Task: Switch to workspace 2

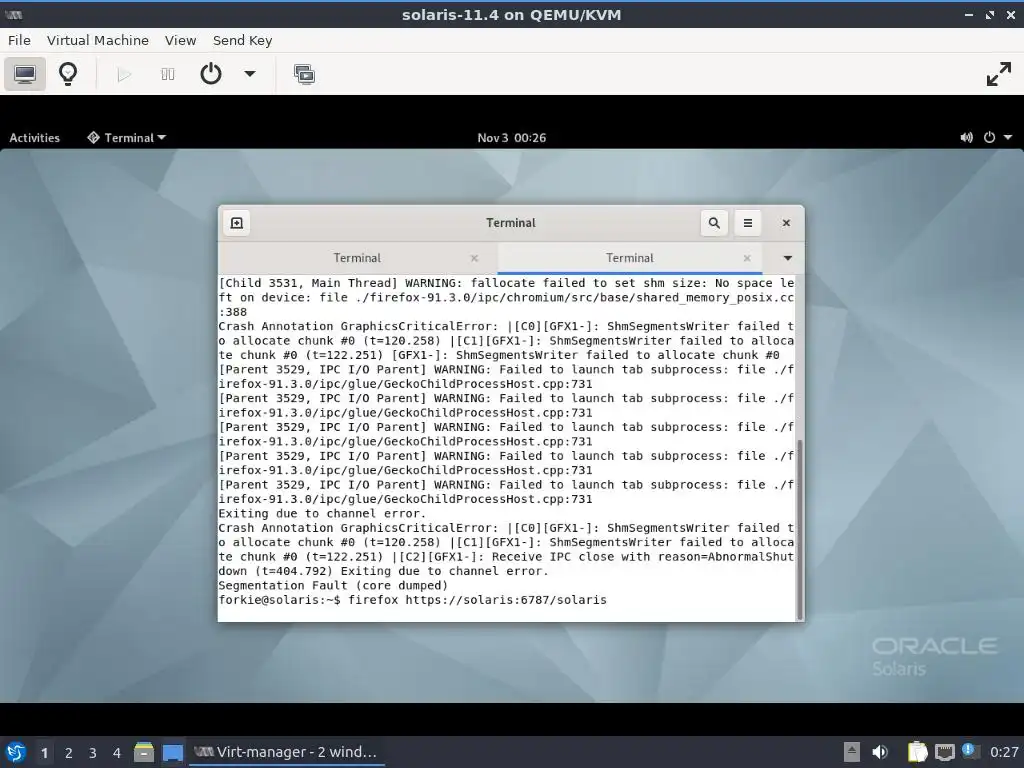Action: [x=69, y=753]
